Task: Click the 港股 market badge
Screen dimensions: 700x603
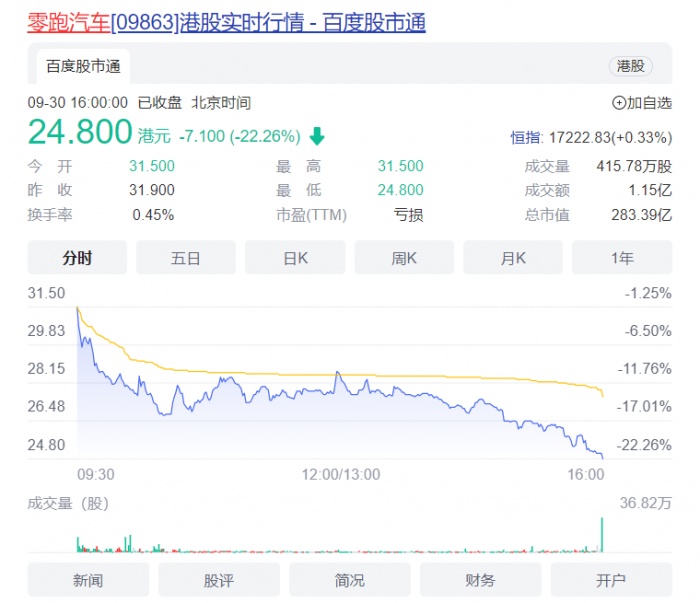Action: (x=631, y=66)
